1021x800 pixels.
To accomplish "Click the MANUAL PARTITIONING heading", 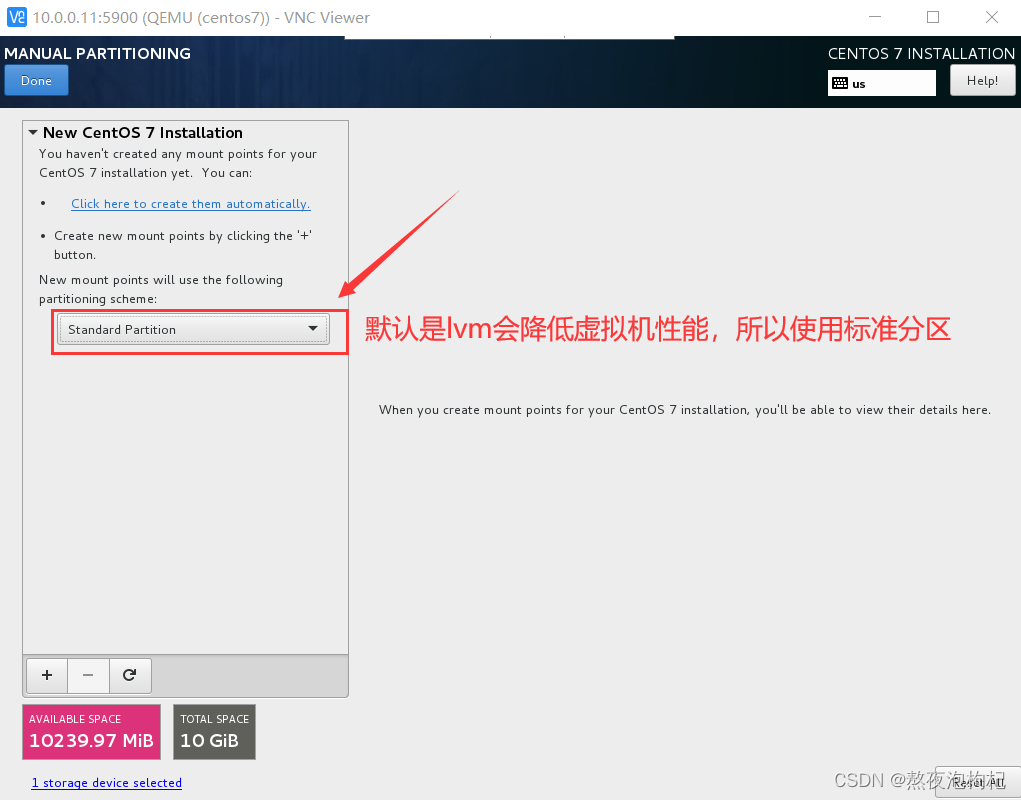I will click(x=98, y=53).
